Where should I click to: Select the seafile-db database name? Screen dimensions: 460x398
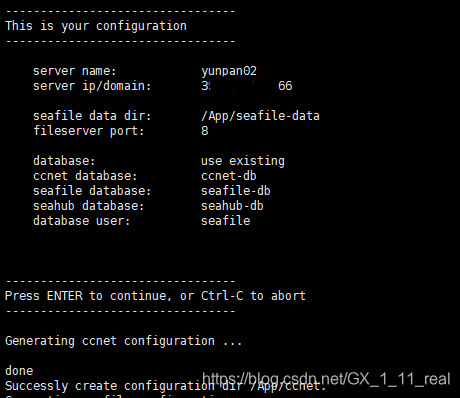click(236, 191)
